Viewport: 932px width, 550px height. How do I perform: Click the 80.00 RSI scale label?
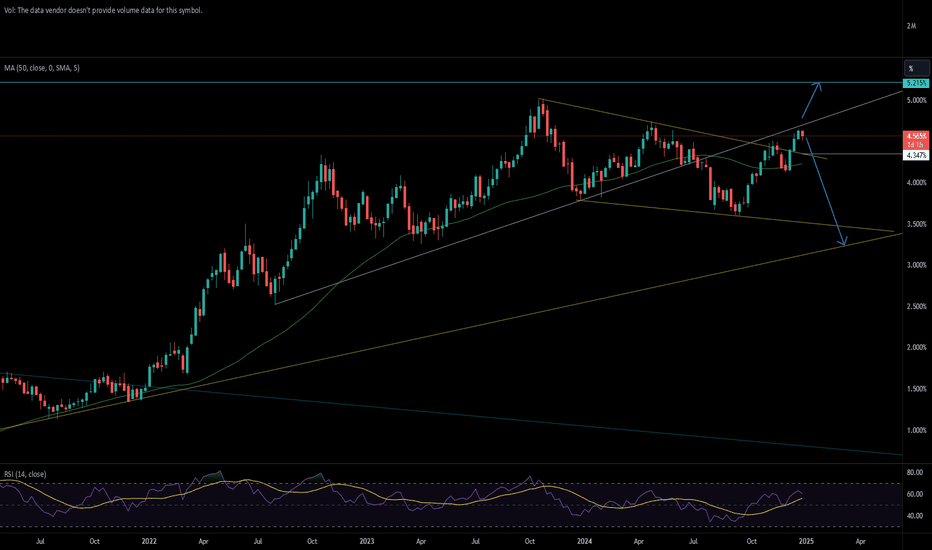point(915,473)
